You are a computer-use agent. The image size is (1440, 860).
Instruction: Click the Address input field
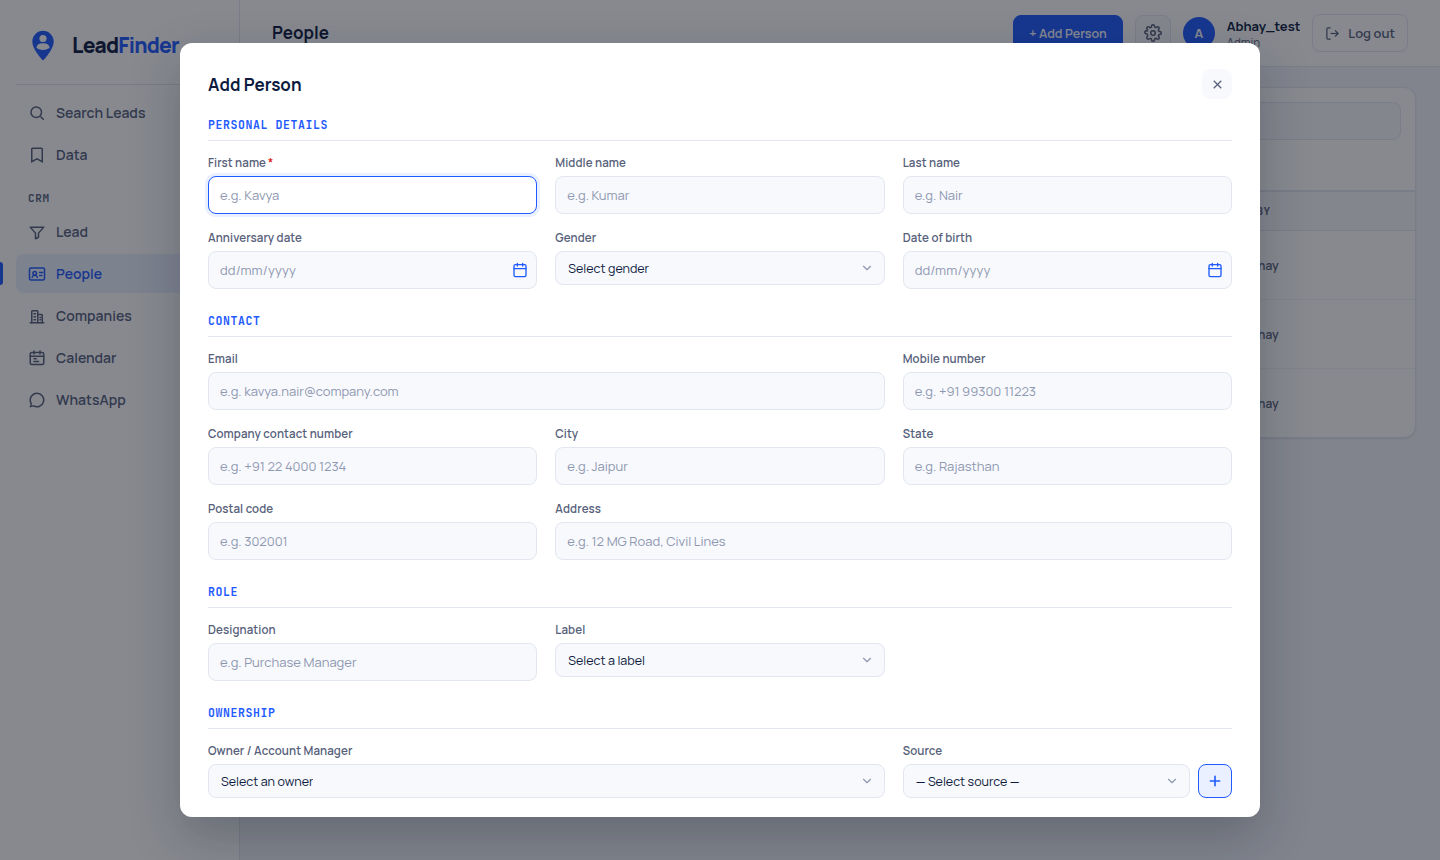893,541
